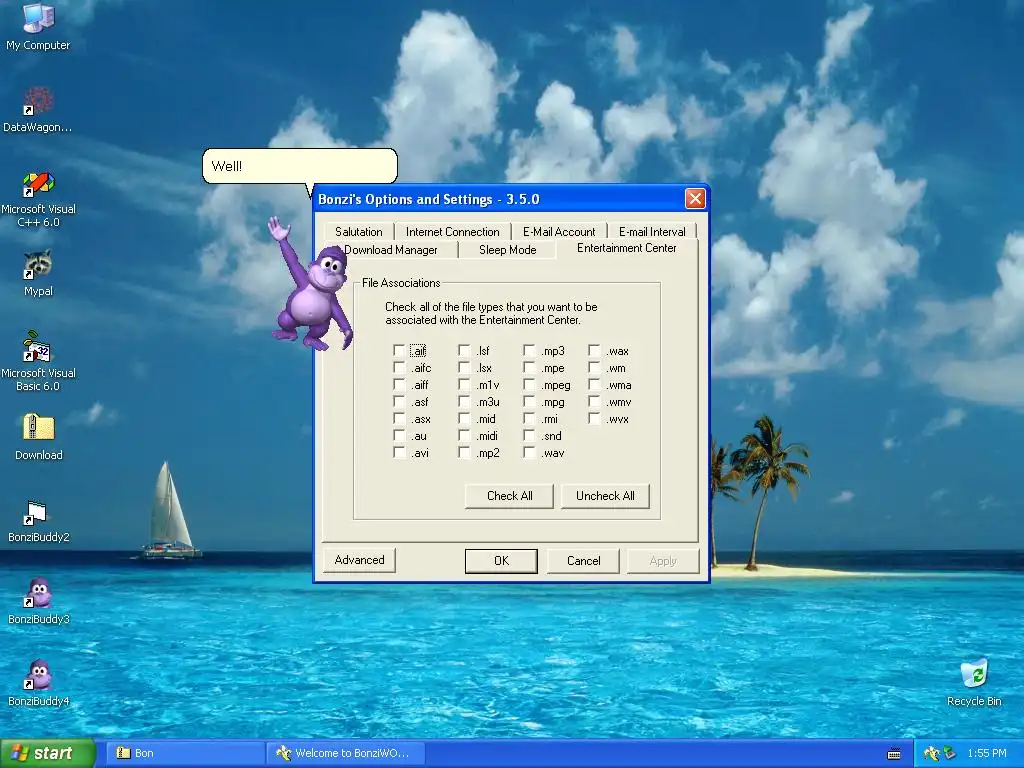Image resolution: width=1024 pixels, height=768 pixels.
Task: Open the DataWagon desktop shortcut
Action: click(38, 109)
